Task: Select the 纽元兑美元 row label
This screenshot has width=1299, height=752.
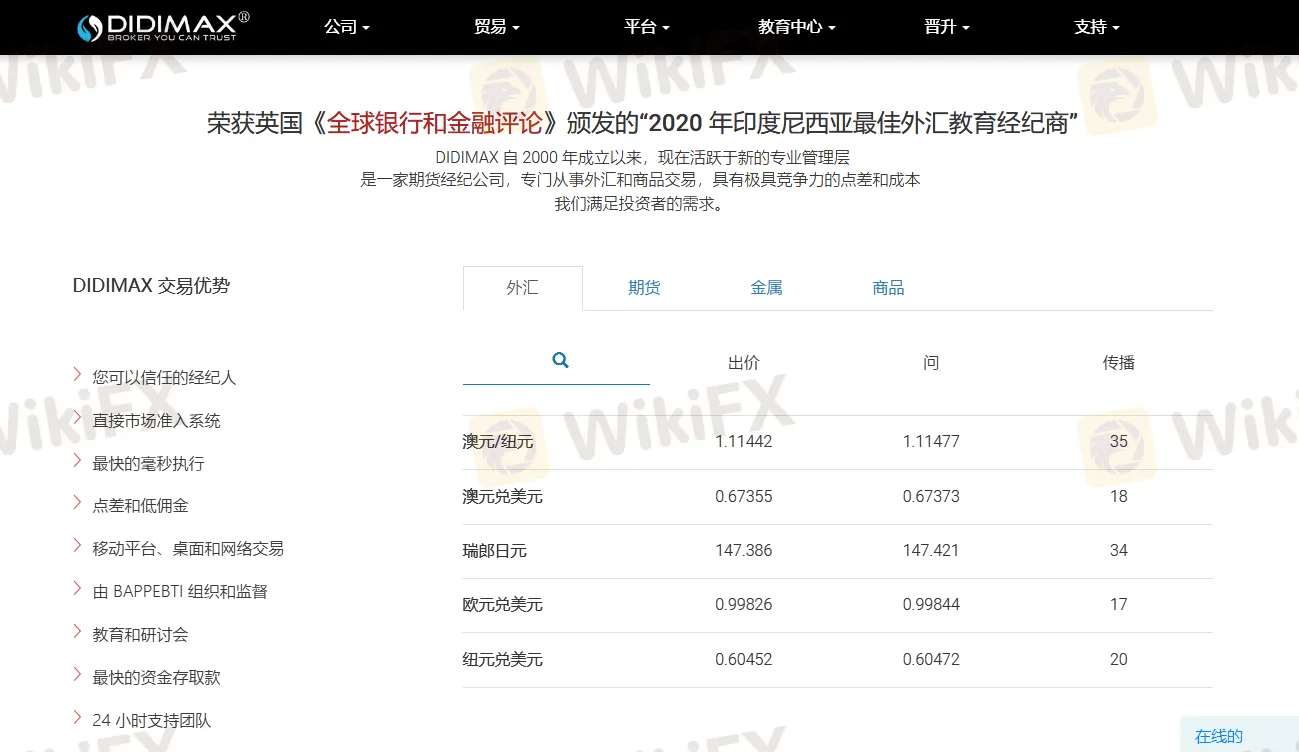Action: tap(502, 660)
